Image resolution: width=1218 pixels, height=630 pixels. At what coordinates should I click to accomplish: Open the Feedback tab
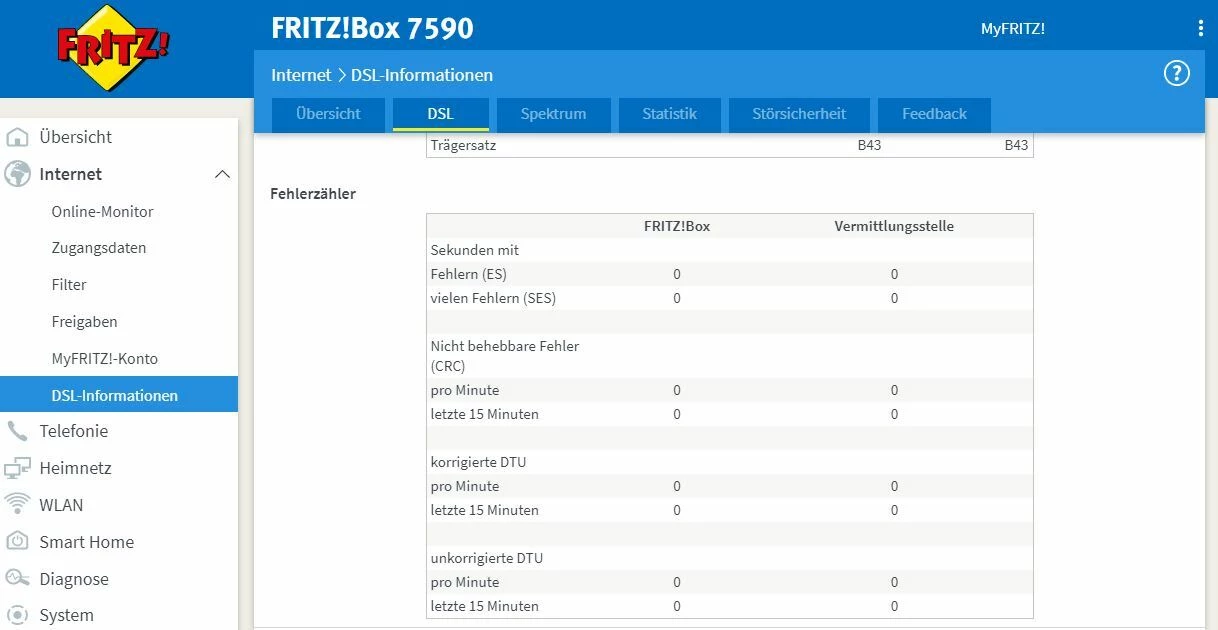pos(934,114)
